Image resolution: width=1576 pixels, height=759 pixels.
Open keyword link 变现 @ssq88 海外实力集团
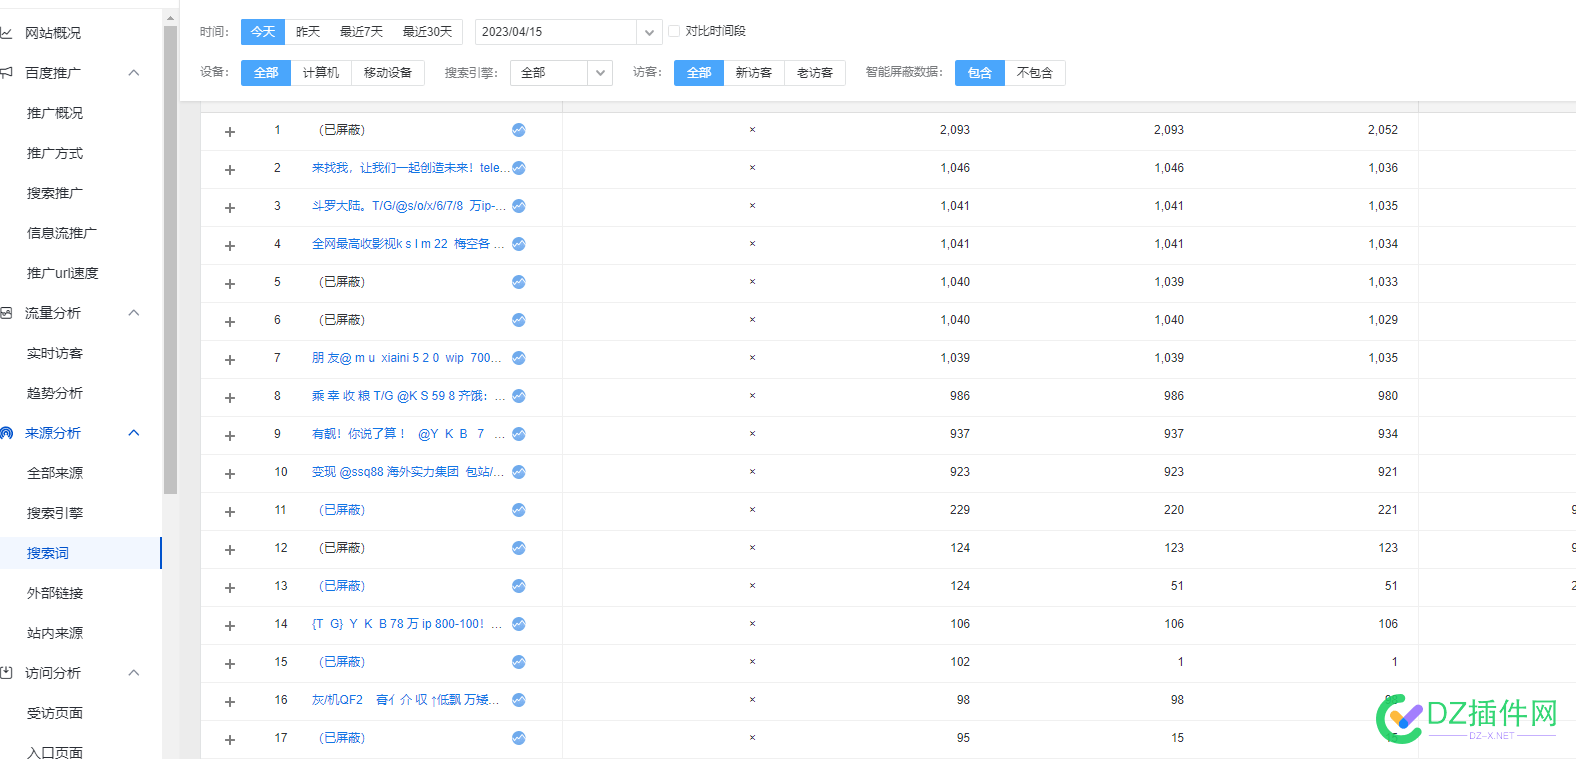click(x=408, y=472)
